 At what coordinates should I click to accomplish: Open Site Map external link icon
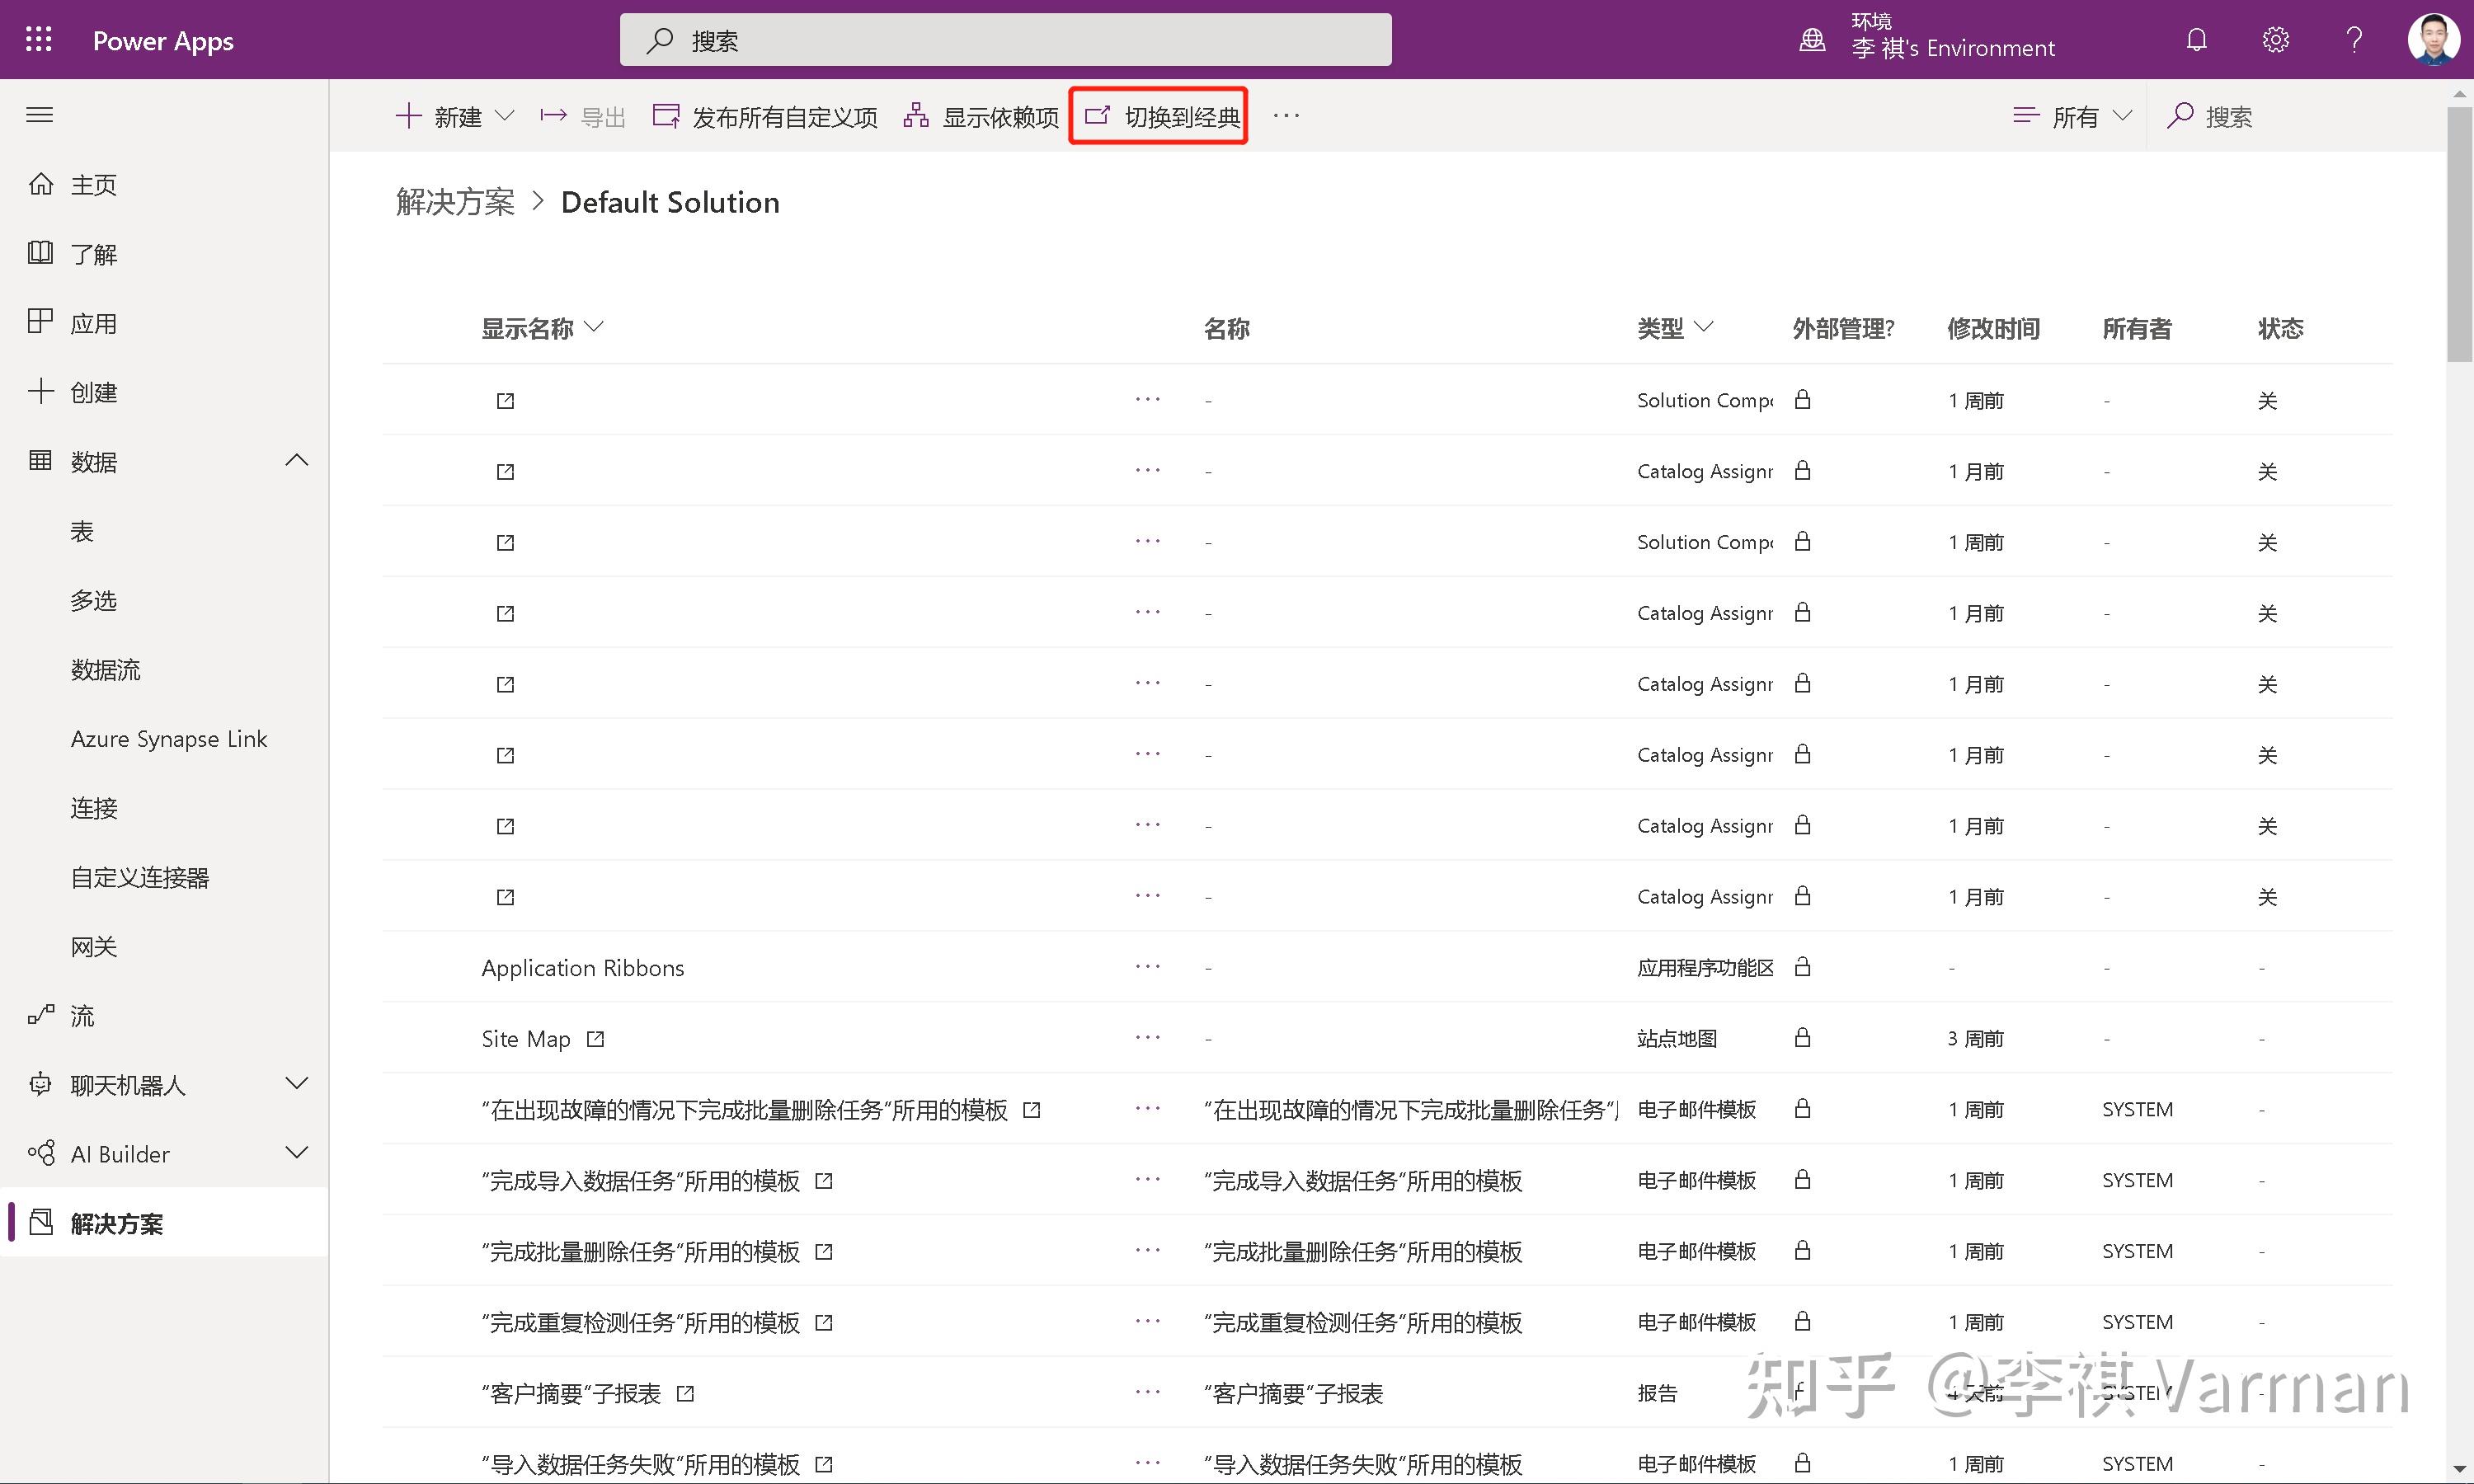pos(596,1039)
